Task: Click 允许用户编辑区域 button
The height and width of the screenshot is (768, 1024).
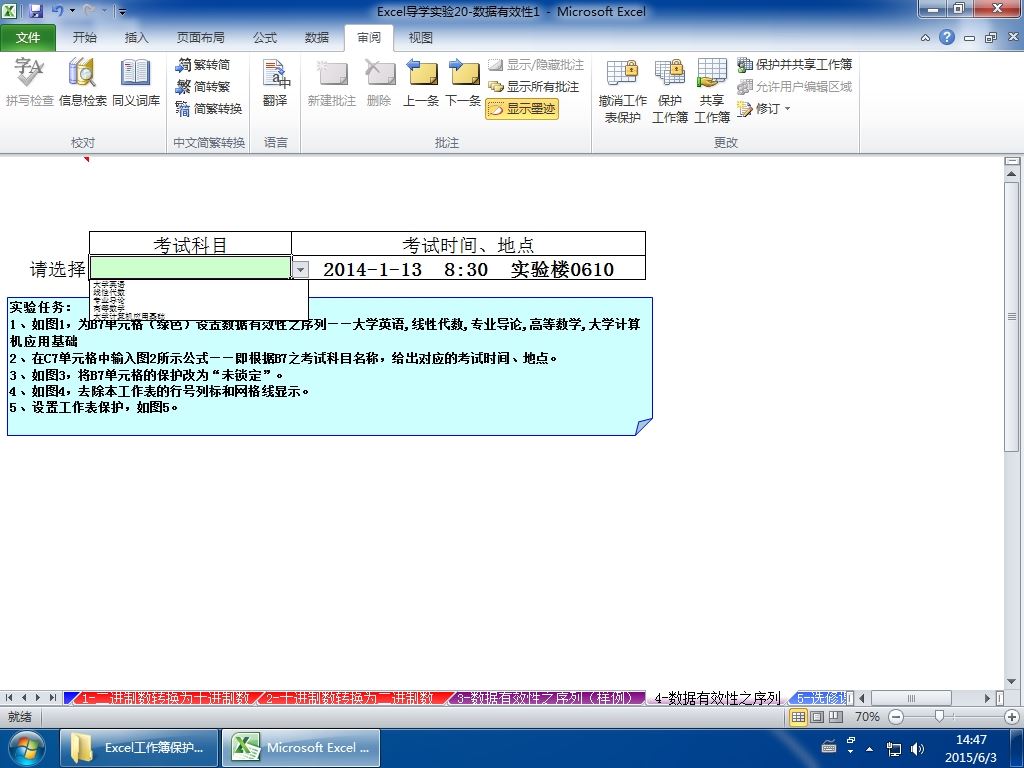Action: click(x=794, y=86)
